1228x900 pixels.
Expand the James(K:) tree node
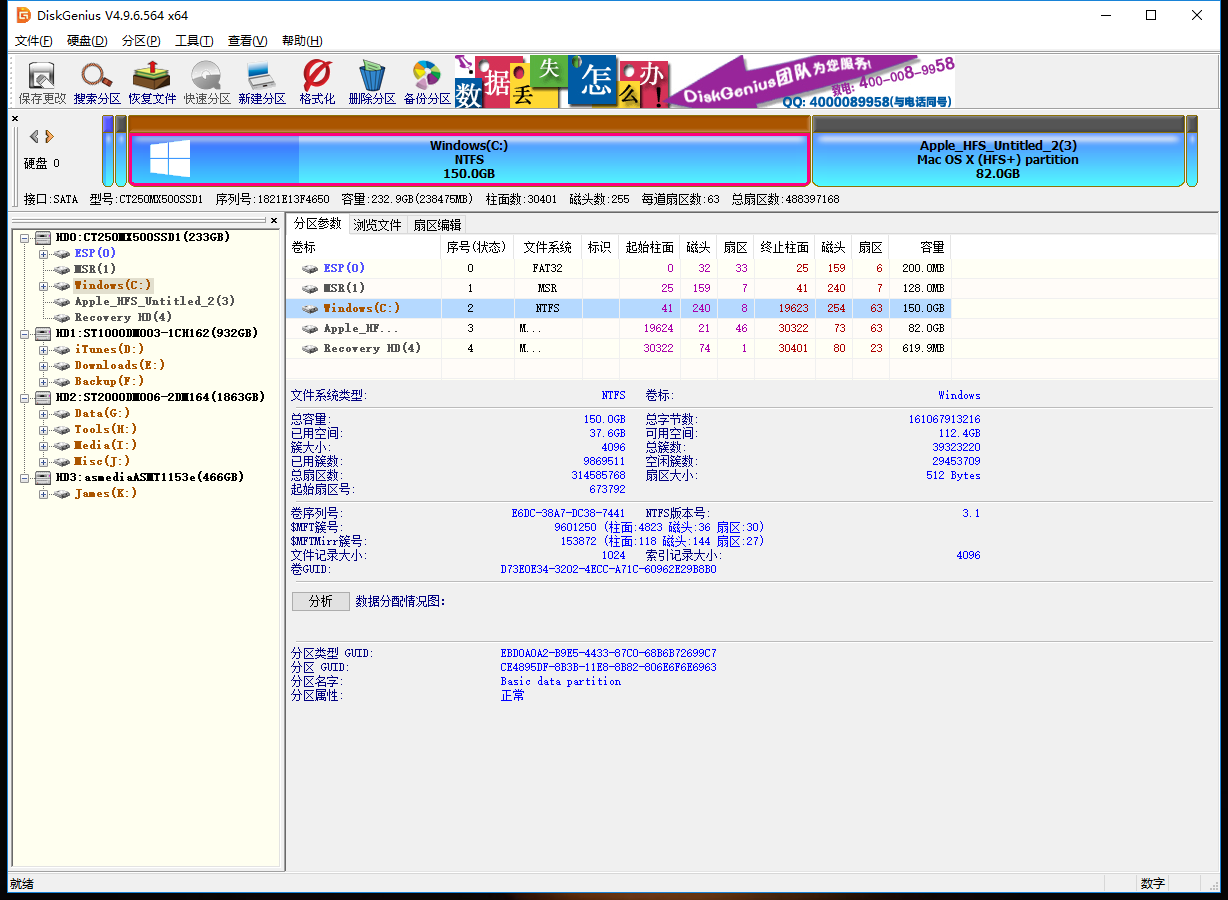[44, 493]
